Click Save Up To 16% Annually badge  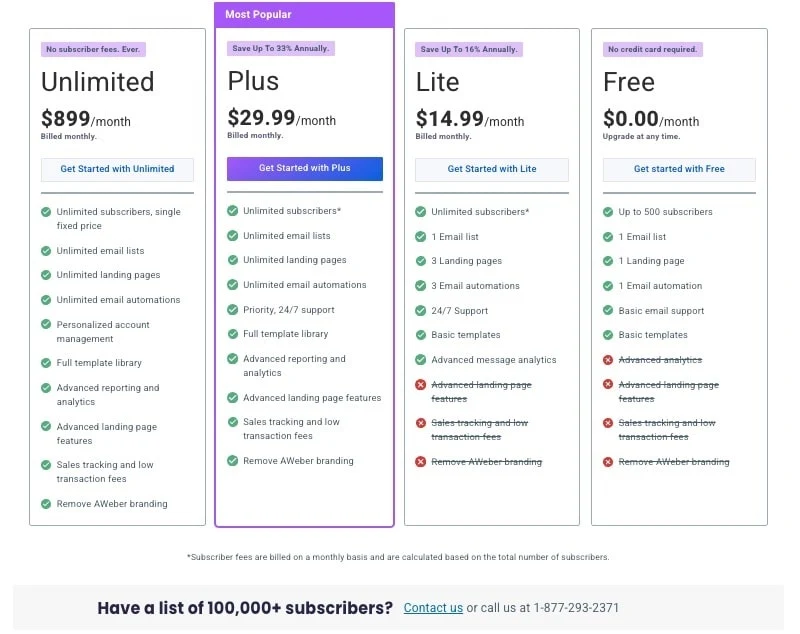pyautogui.click(x=469, y=49)
